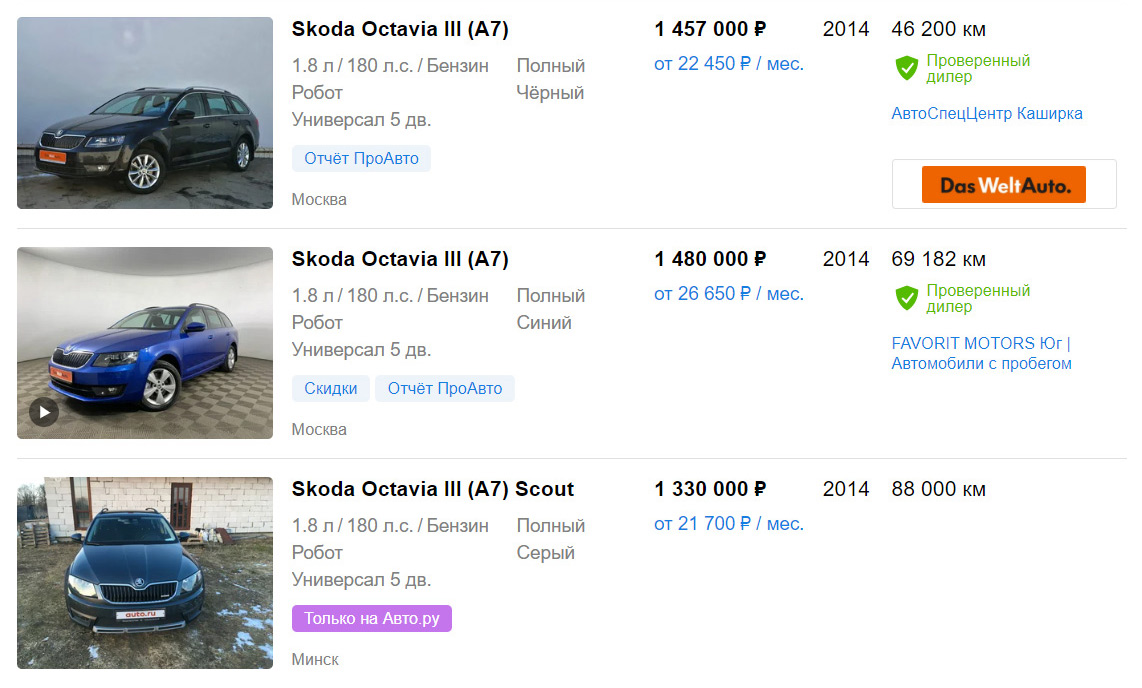This screenshot has width=1142, height=688.
Task: Open the Das WeltAuto banner
Action: tap(1004, 184)
